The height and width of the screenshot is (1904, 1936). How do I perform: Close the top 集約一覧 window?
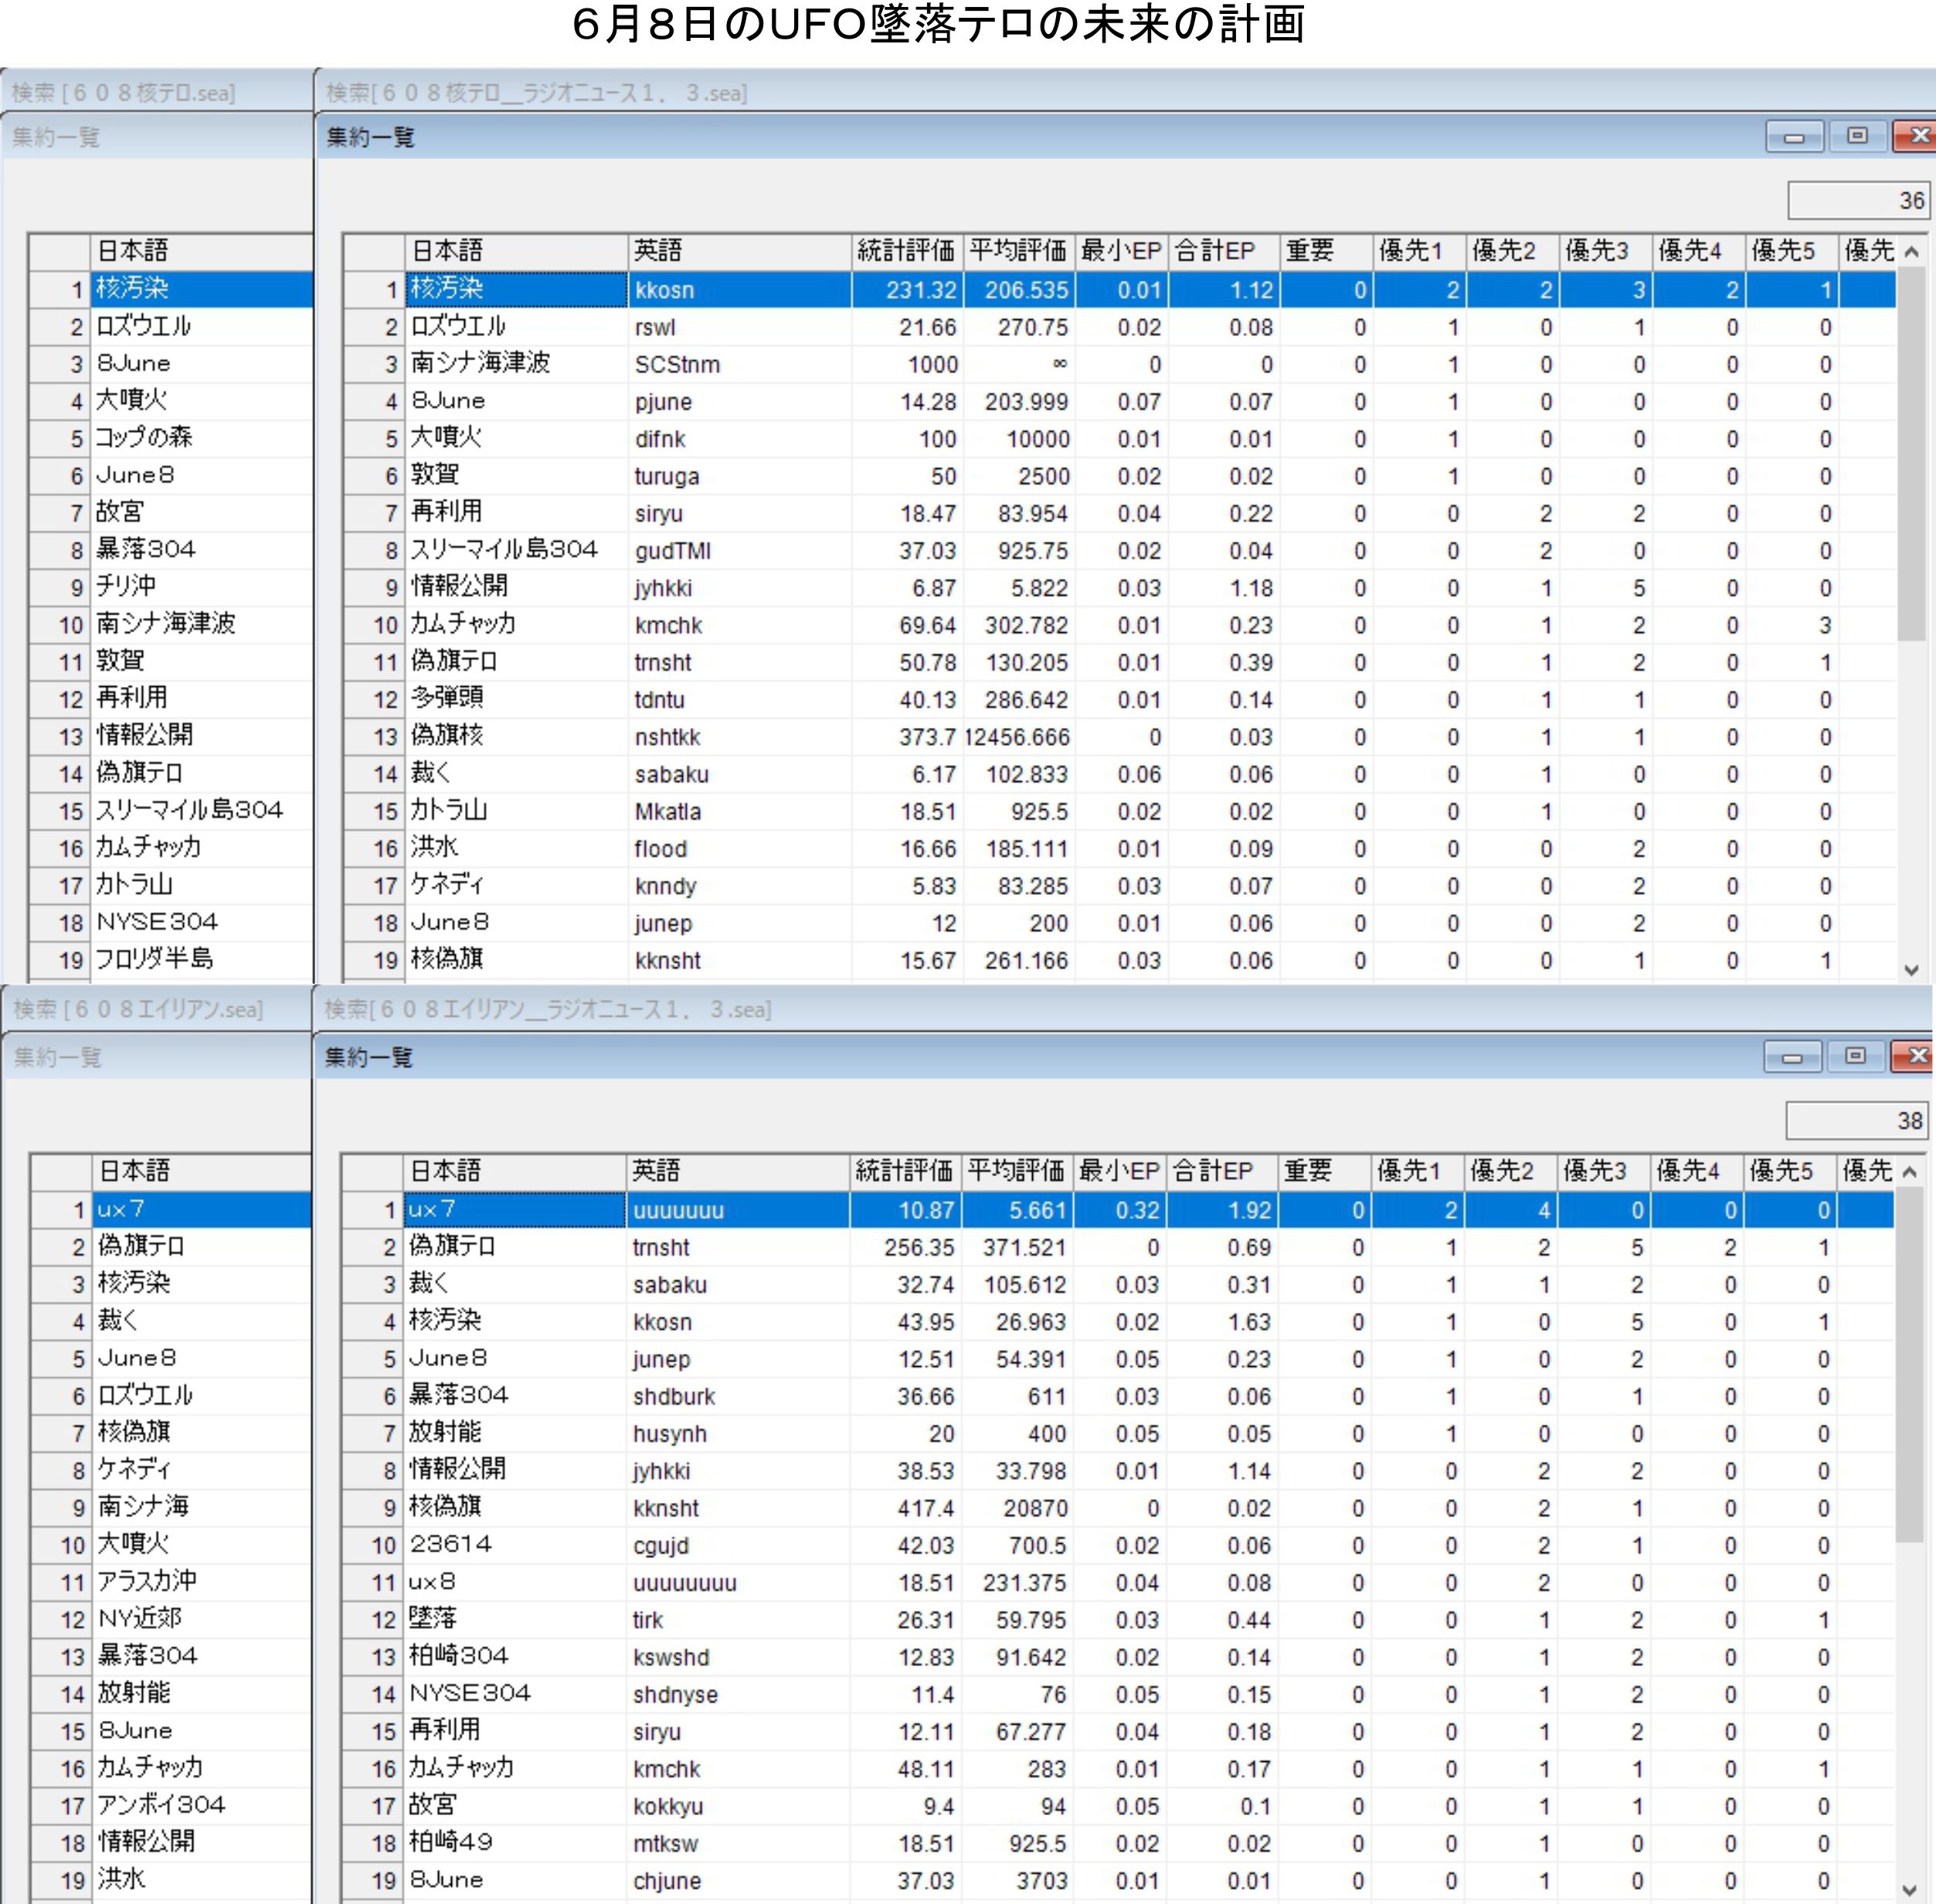(1916, 136)
